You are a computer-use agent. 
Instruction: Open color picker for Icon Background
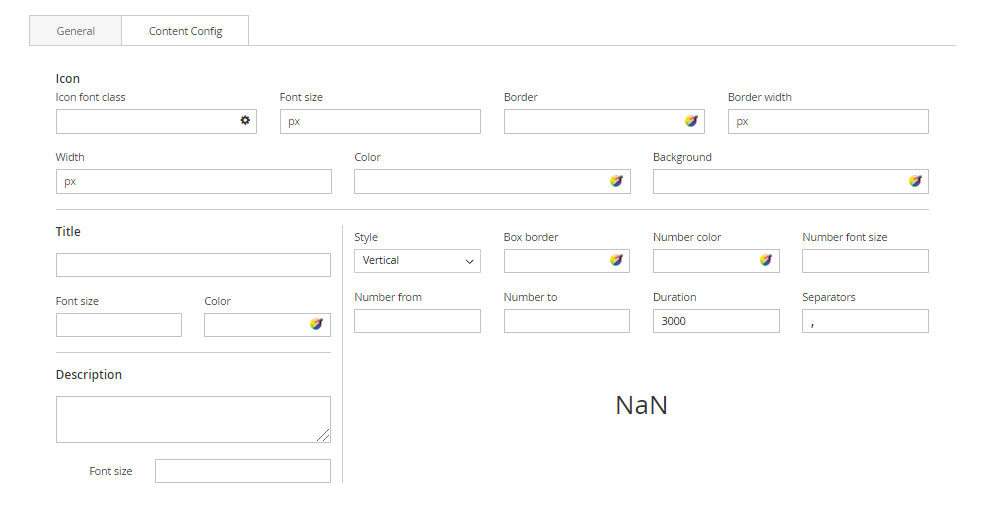(915, 181)
